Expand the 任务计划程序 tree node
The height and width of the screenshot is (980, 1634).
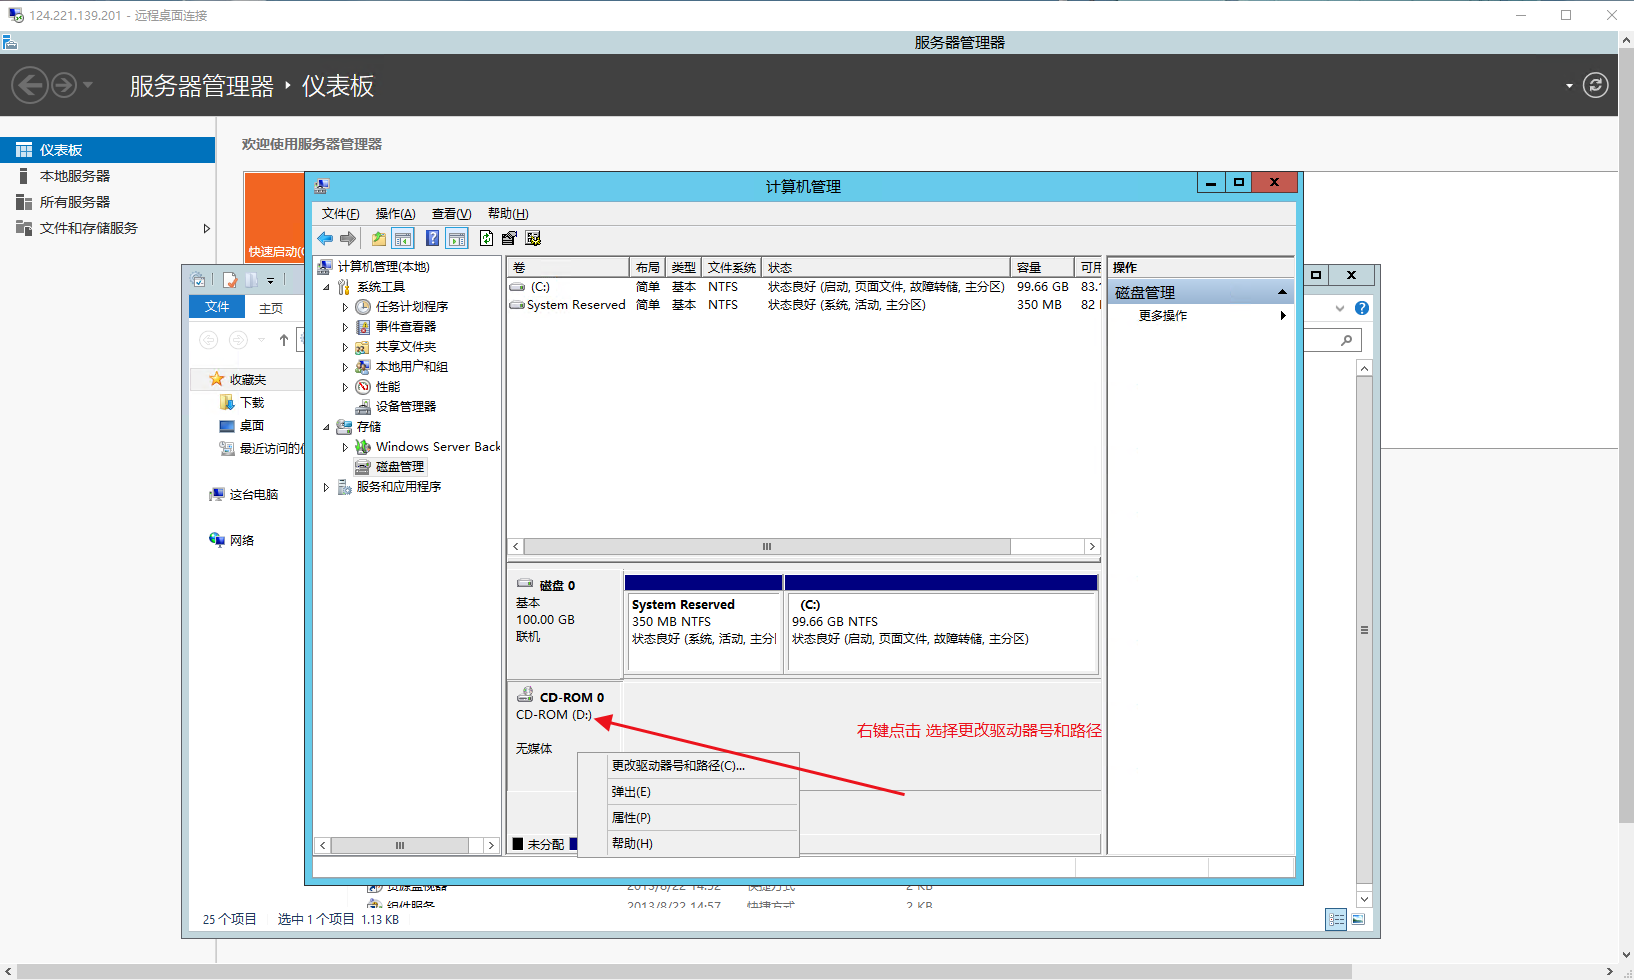pos(345,307)
